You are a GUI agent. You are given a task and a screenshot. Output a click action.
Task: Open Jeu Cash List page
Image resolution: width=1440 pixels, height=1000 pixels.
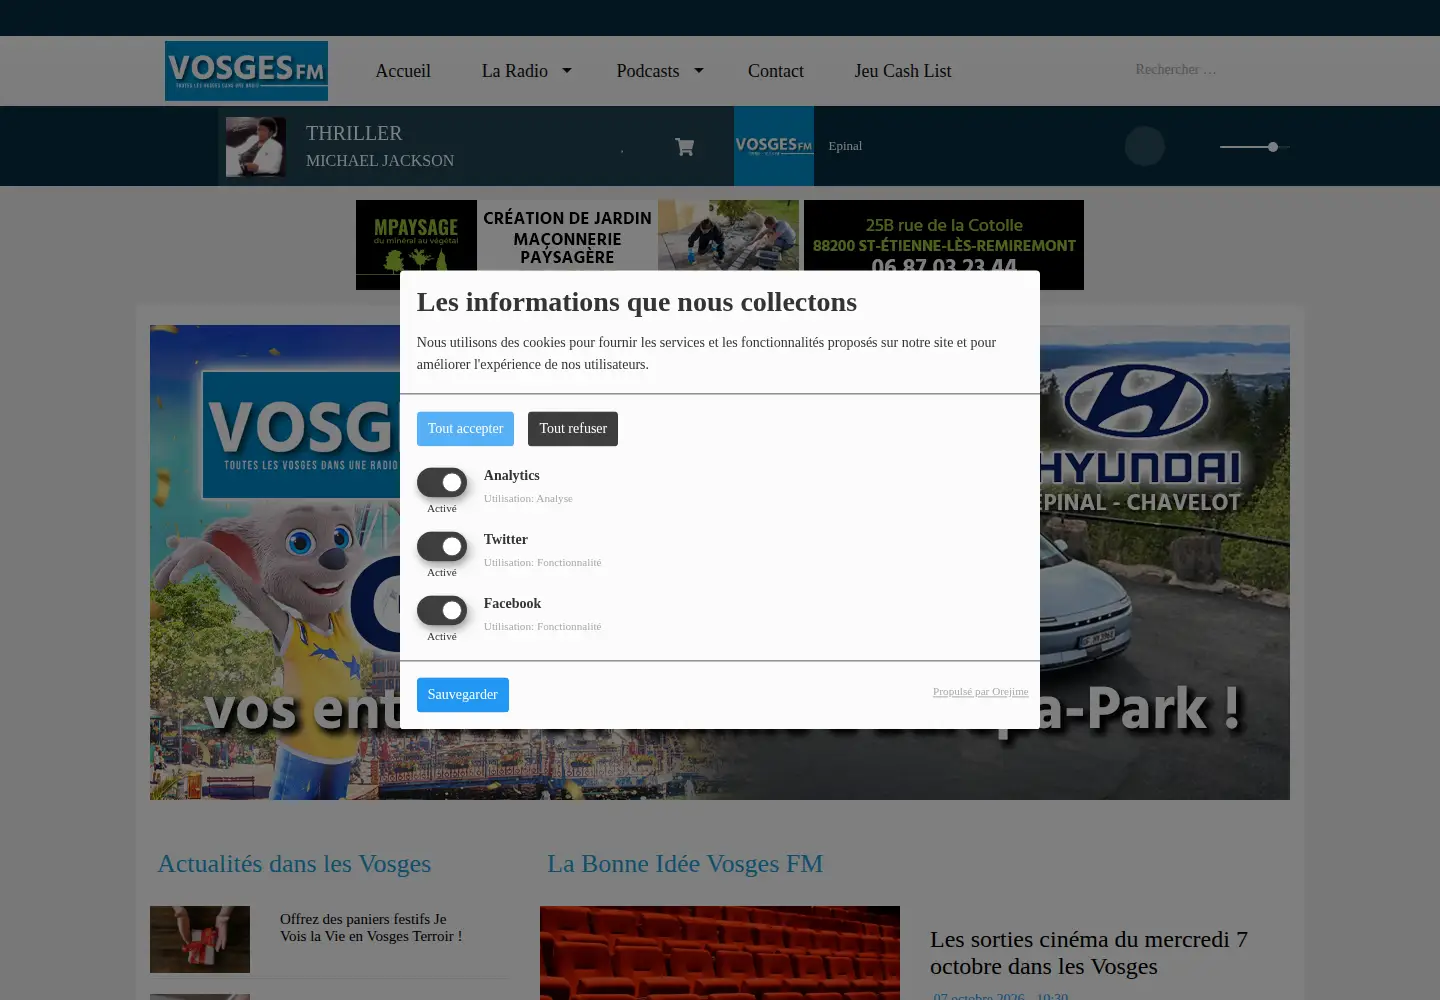point(903,71)
